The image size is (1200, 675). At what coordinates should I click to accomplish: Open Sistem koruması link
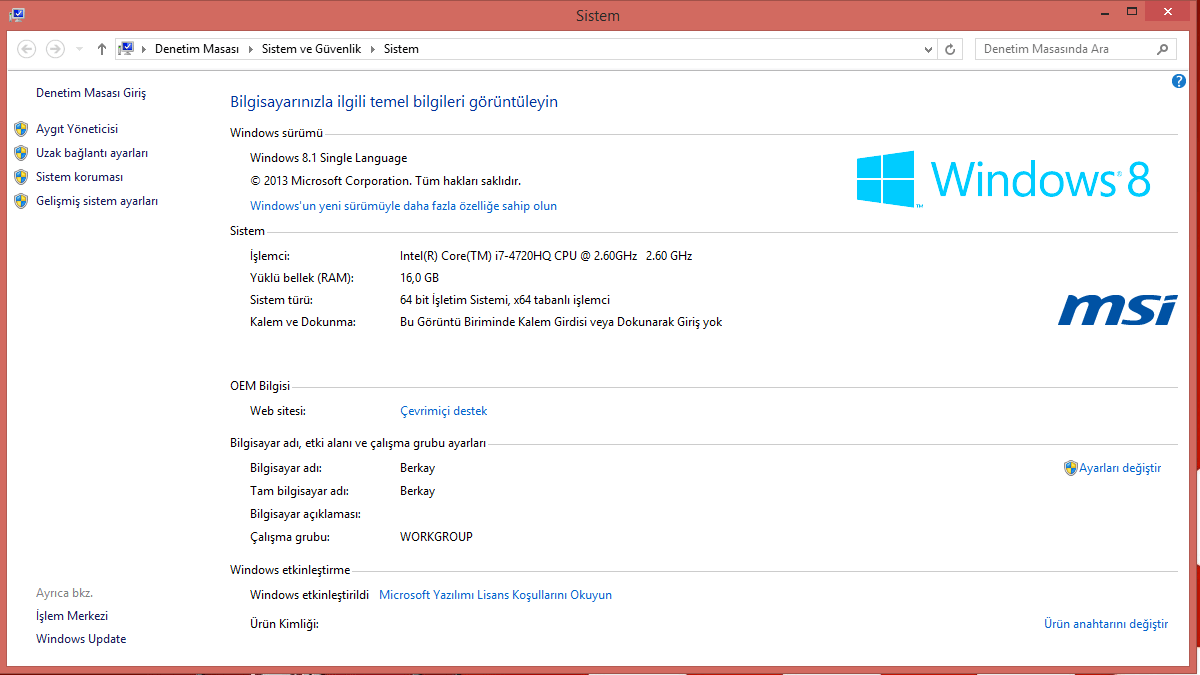pyautogui.click(x=80, y=177)
